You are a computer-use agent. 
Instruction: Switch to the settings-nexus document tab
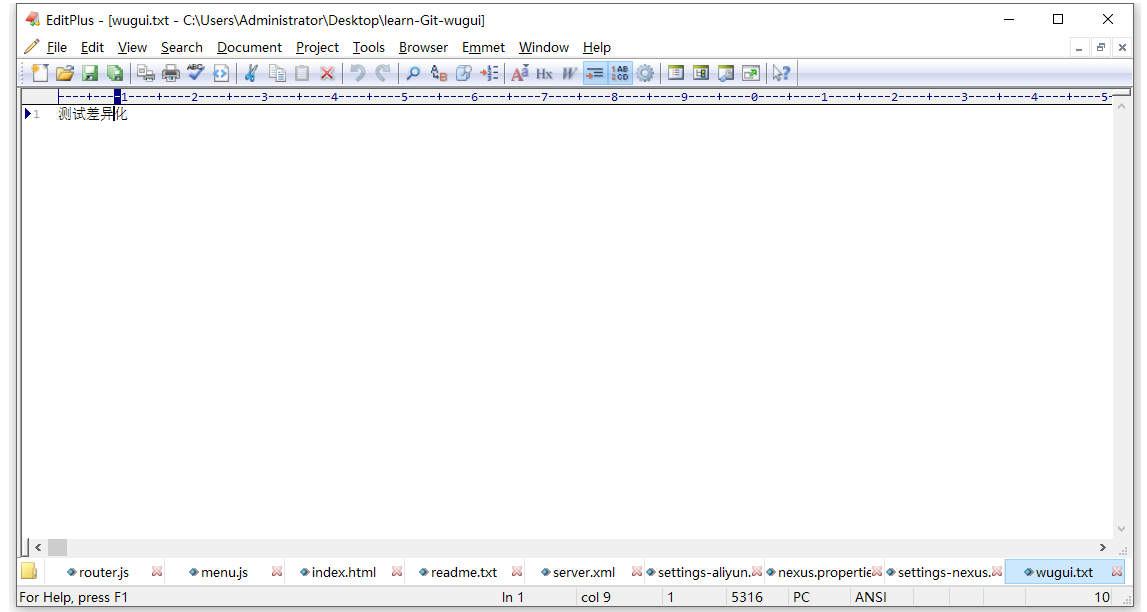pyautogui.click(x=944, y=573)
